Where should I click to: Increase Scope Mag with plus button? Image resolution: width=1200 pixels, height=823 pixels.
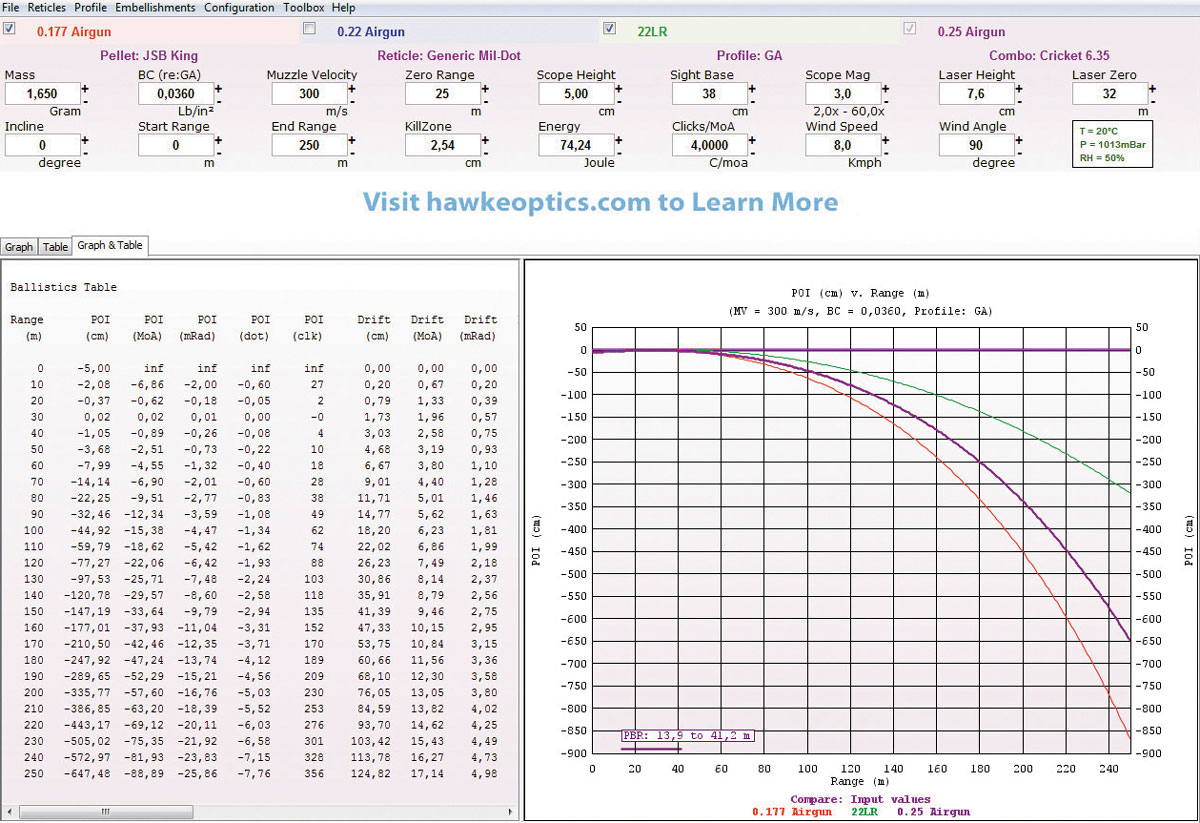pos(885,88)
